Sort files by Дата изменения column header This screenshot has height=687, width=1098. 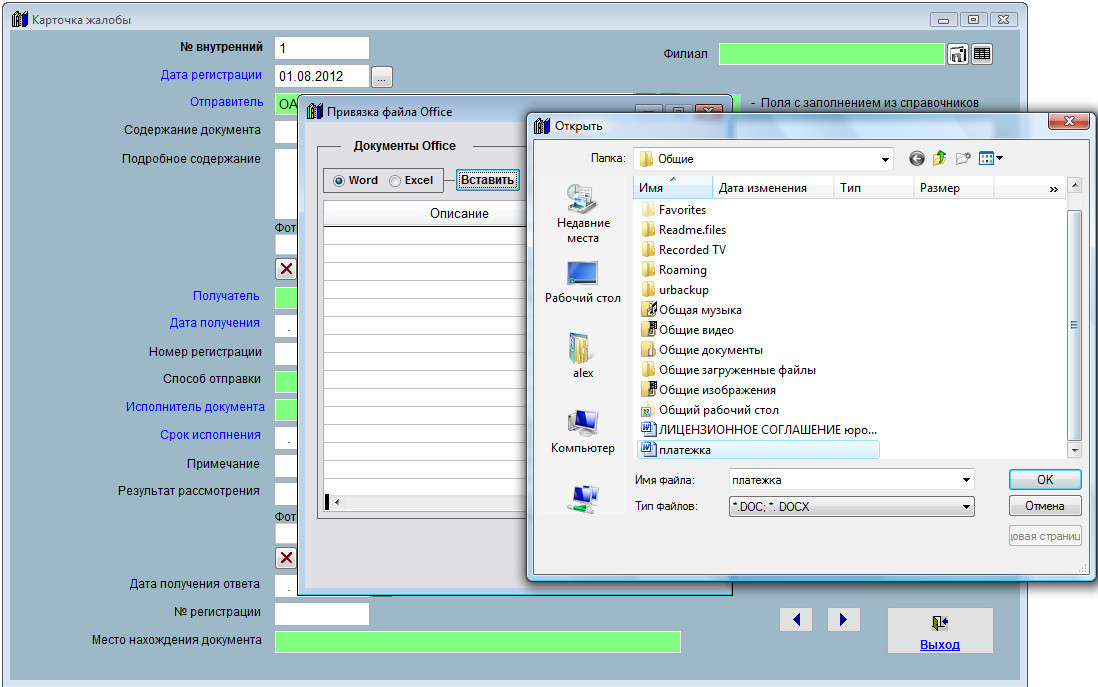pyautogui.click(x=762, y=188)
